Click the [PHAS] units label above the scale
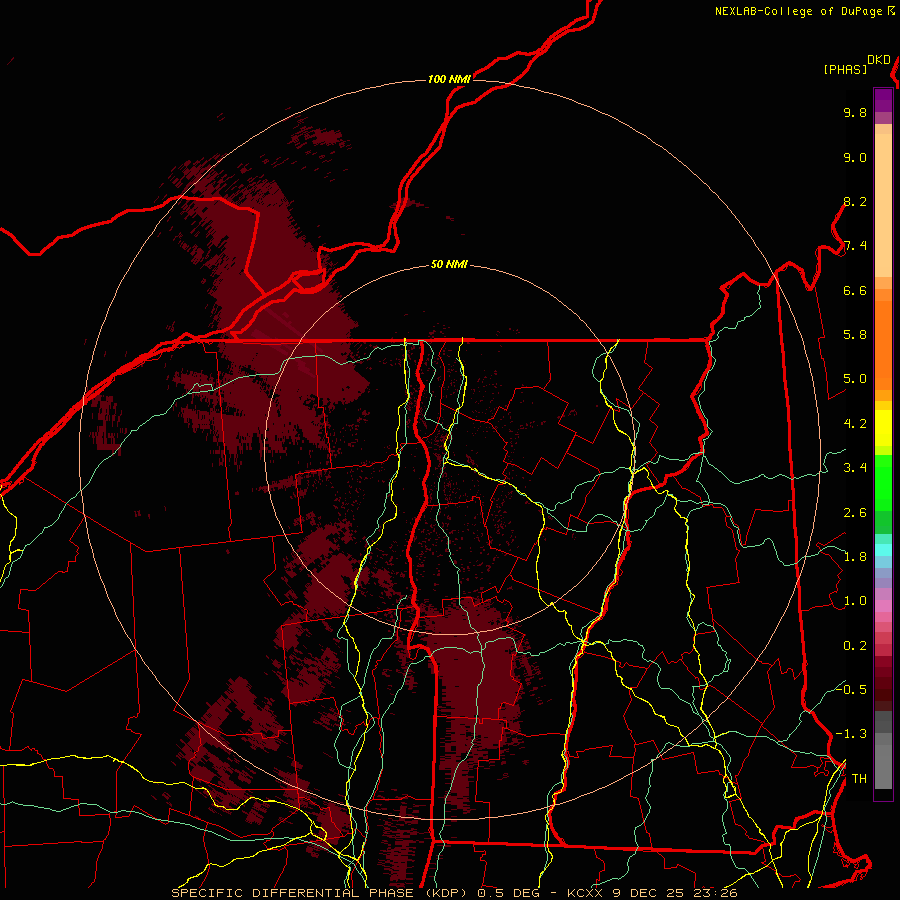 point(845,69)
